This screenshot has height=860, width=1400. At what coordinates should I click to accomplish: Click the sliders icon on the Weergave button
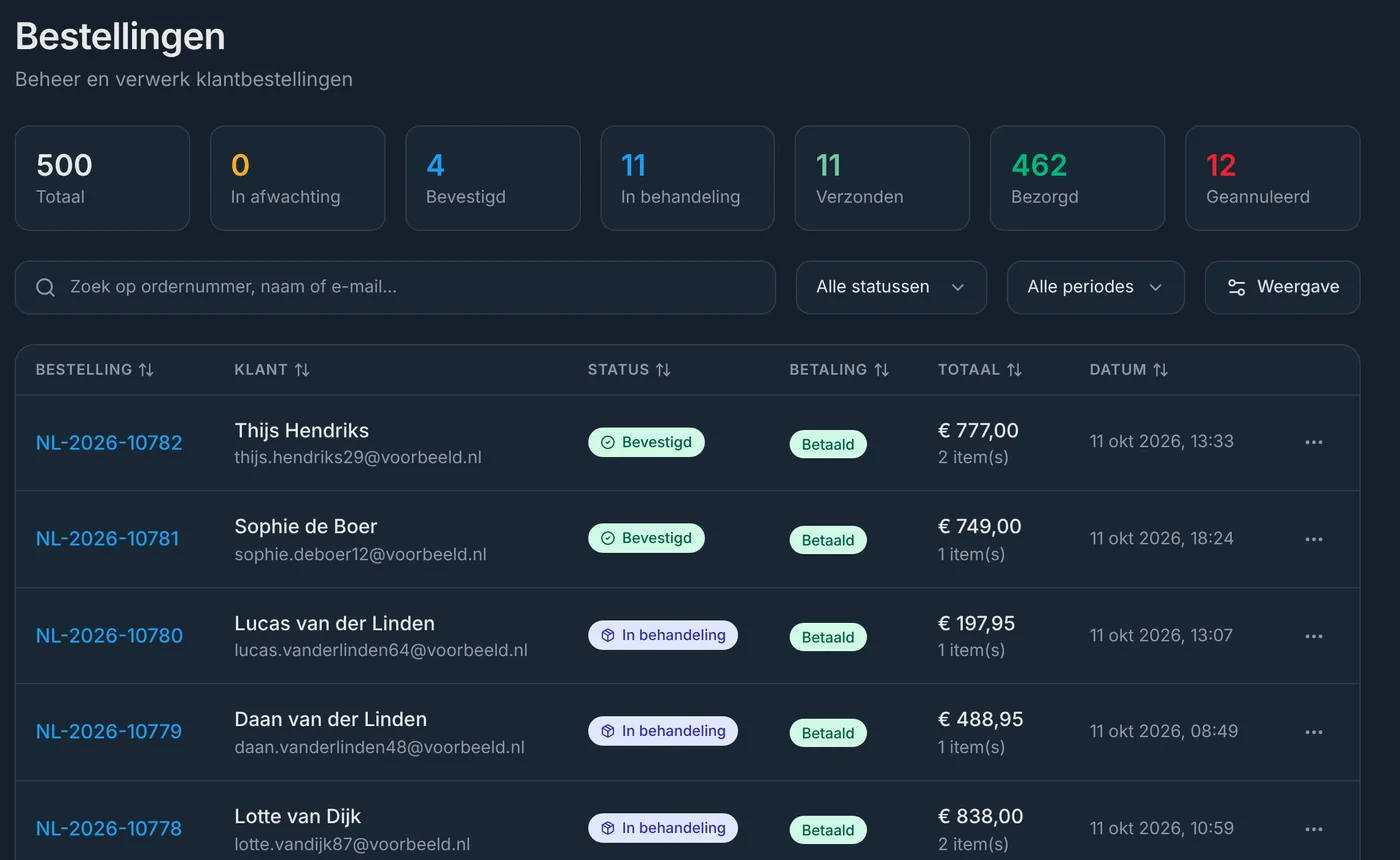[x=1237, y=288]
